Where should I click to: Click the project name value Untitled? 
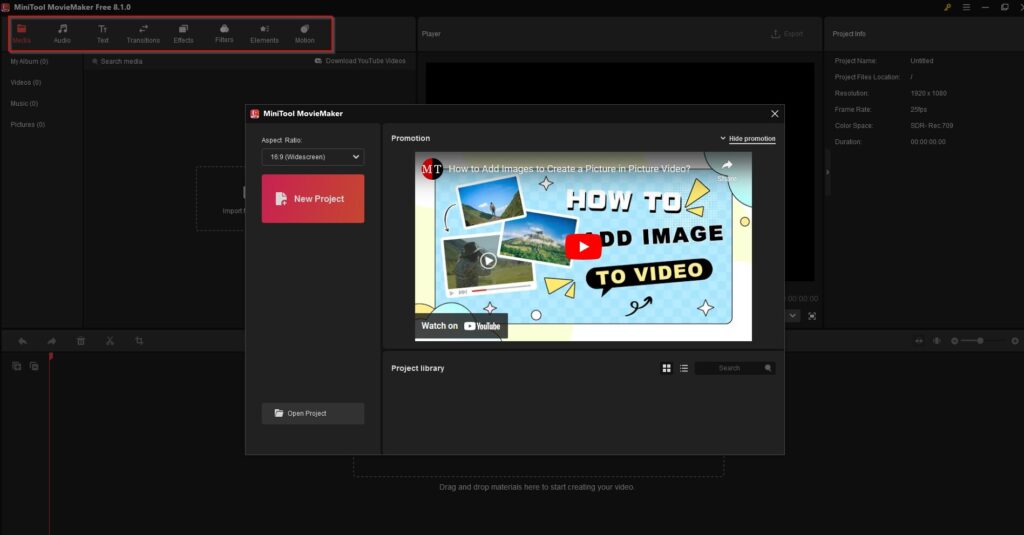921,61
